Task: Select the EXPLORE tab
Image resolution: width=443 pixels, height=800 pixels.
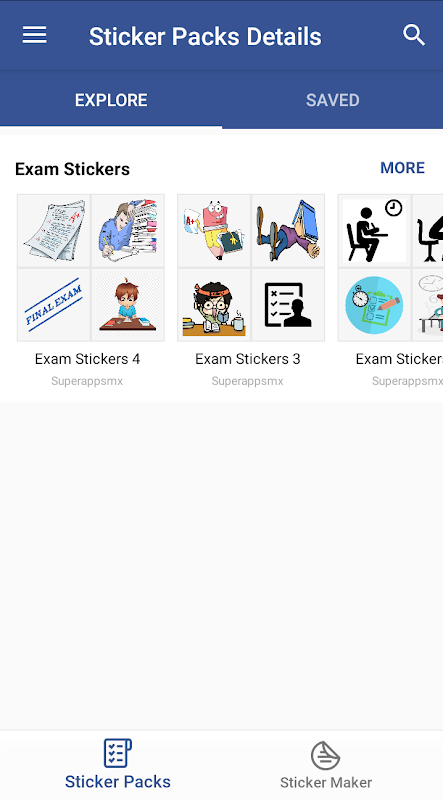Action: pos(111,100)
